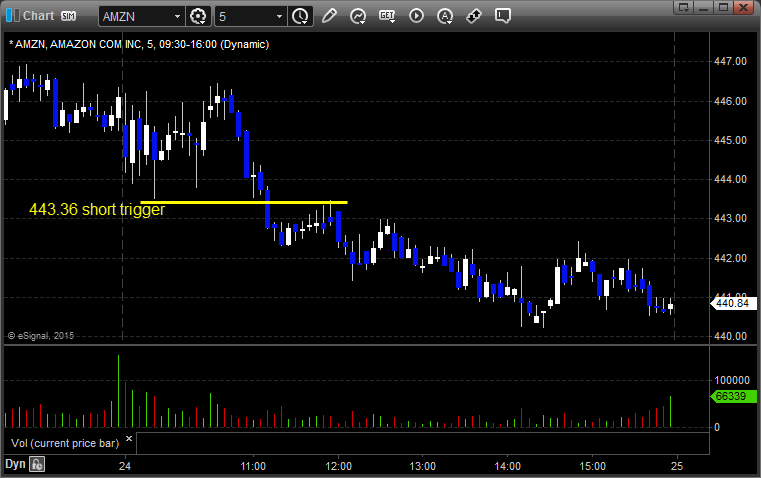Click the 11:00 time axis label
Viewport: 761px width, 478px height.
pos(253,466)
